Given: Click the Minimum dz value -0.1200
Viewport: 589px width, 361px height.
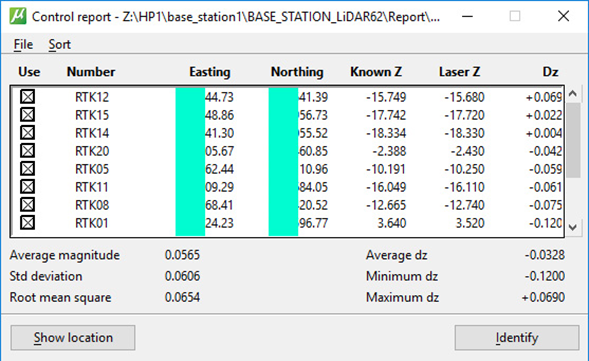Looking at the screenshot, I should [x=545, y=276].
